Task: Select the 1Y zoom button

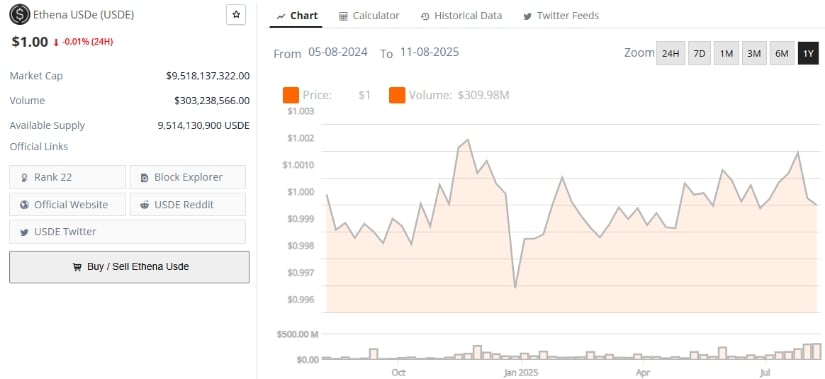Action: click(x=808, y=53)
